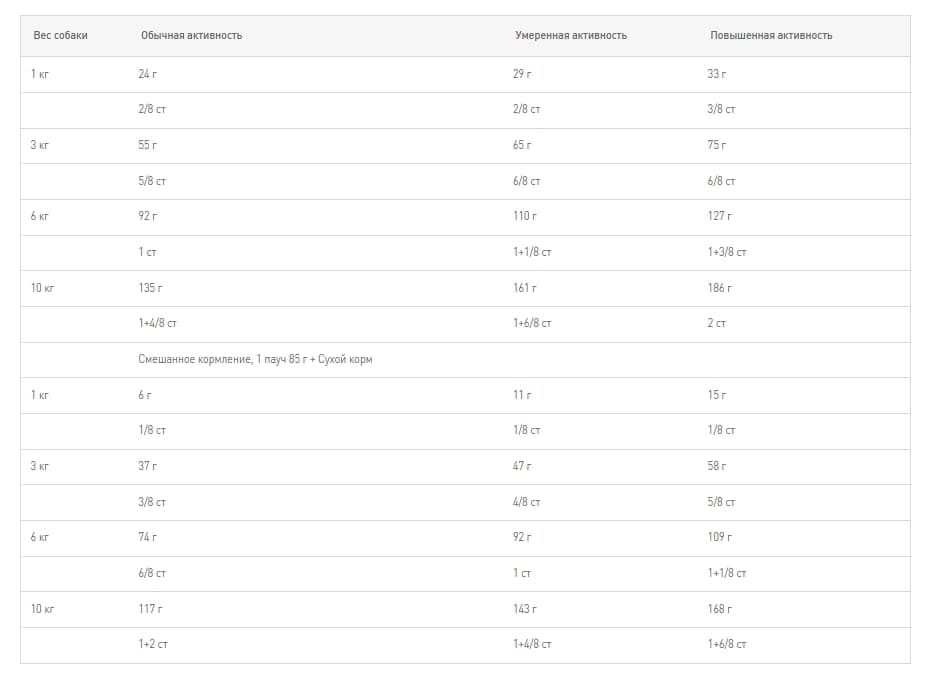
Task: Click the "127 г" cell
Action: pyautogui.click(x=720, y=216)
